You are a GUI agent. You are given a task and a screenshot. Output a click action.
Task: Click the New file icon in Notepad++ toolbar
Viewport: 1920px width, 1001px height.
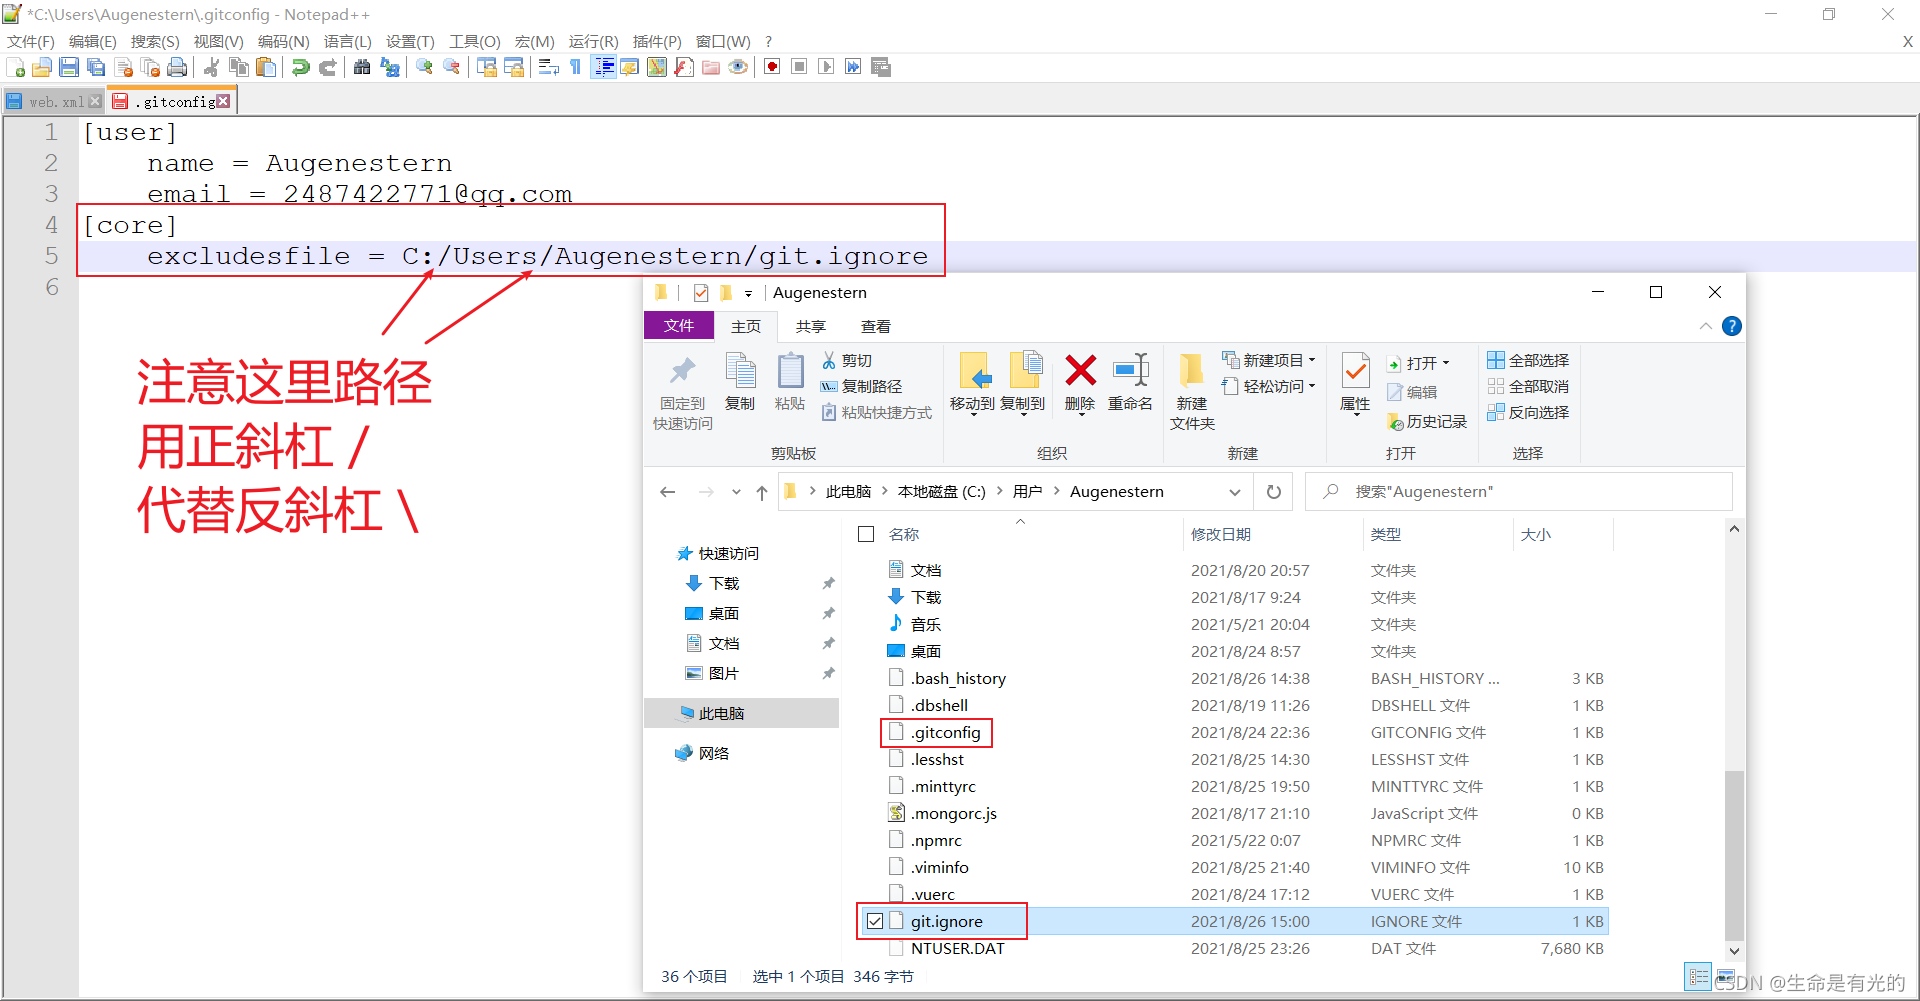click(16, 67)
